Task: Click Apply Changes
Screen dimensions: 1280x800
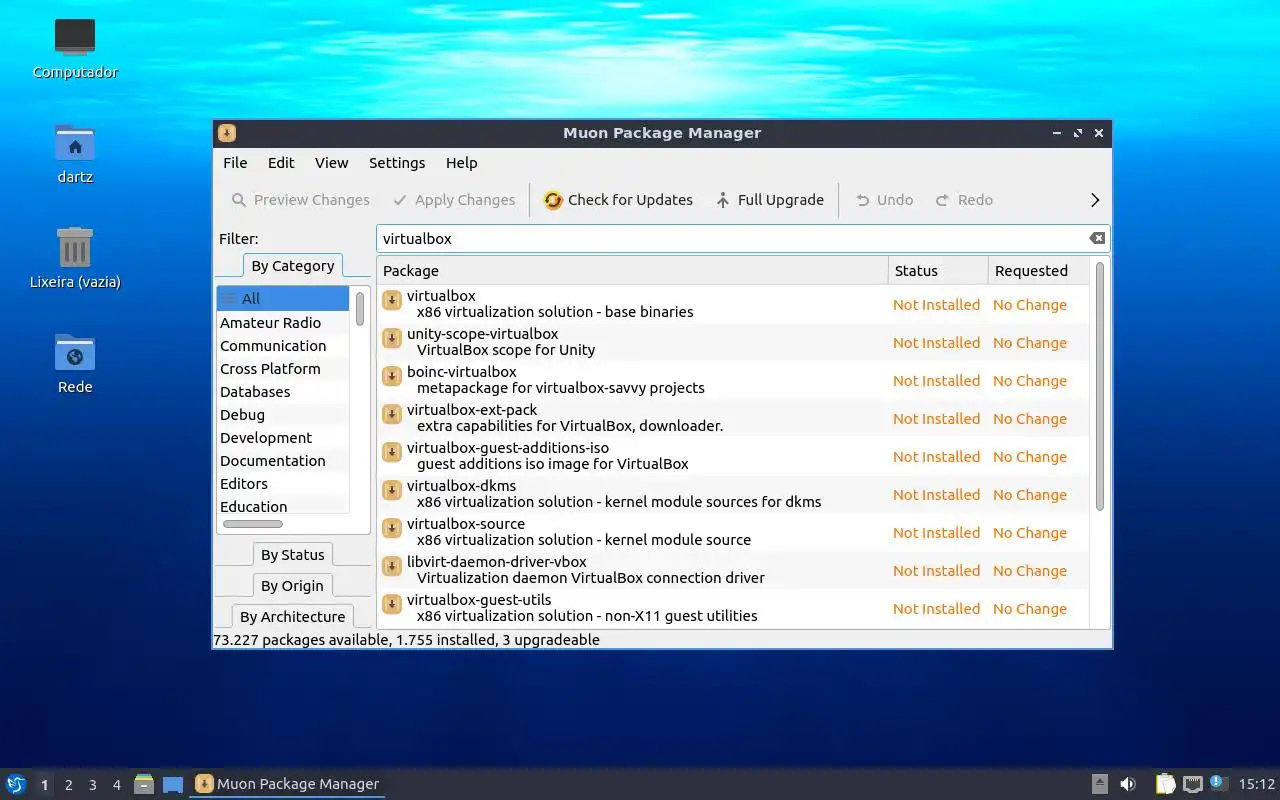Action: tap(454, 200)
